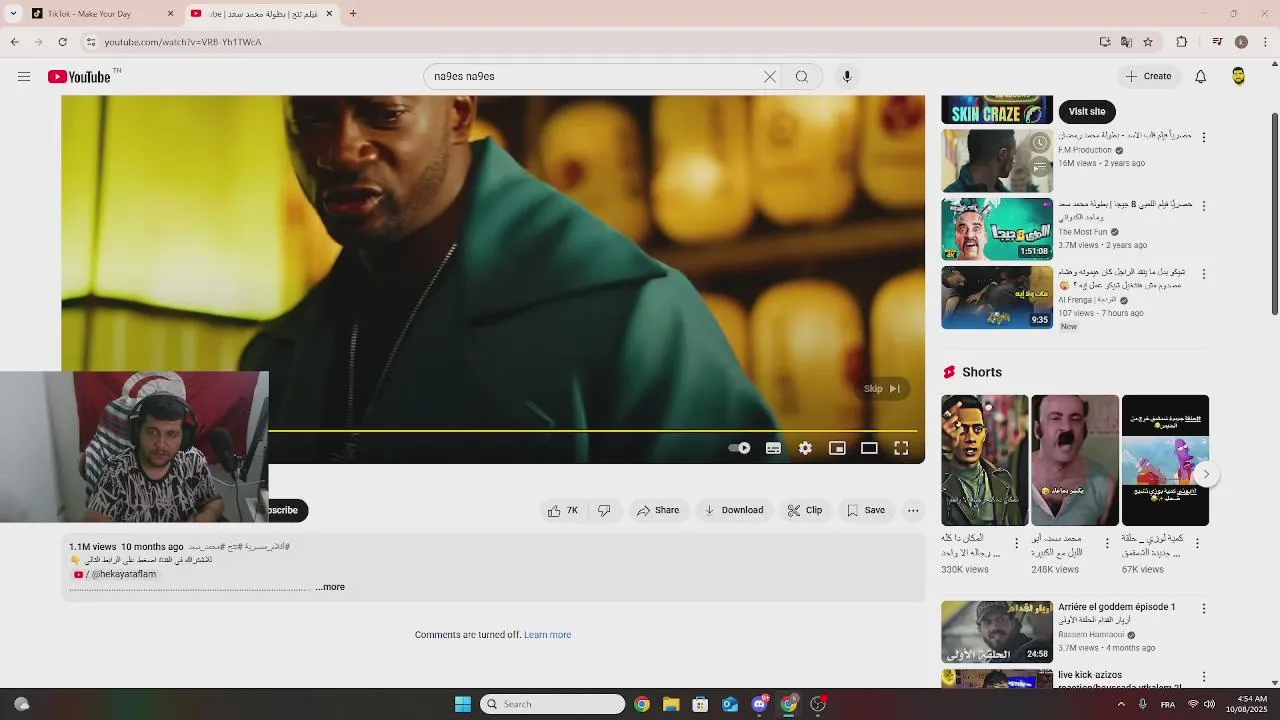
Task: Open Bassem Hamraoui channel name
Action: (x=1091, y=635)
